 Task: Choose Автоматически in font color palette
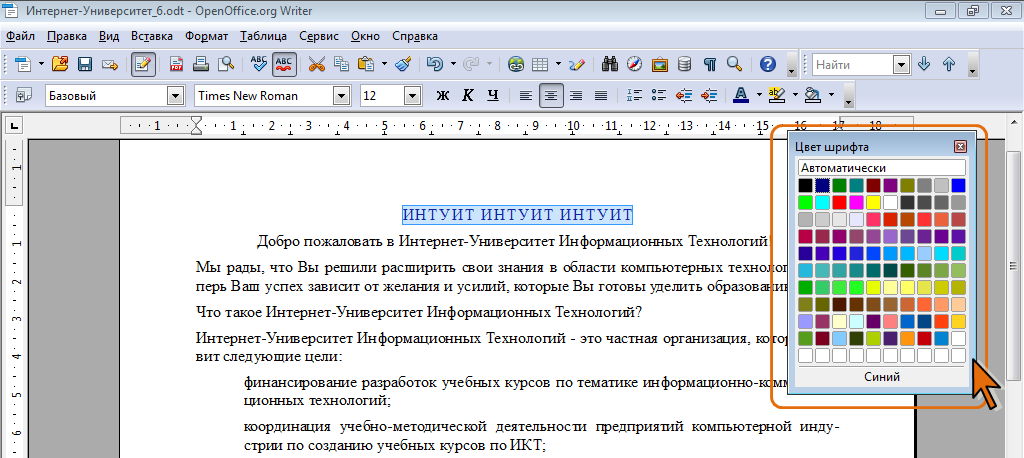click(881, 168)
